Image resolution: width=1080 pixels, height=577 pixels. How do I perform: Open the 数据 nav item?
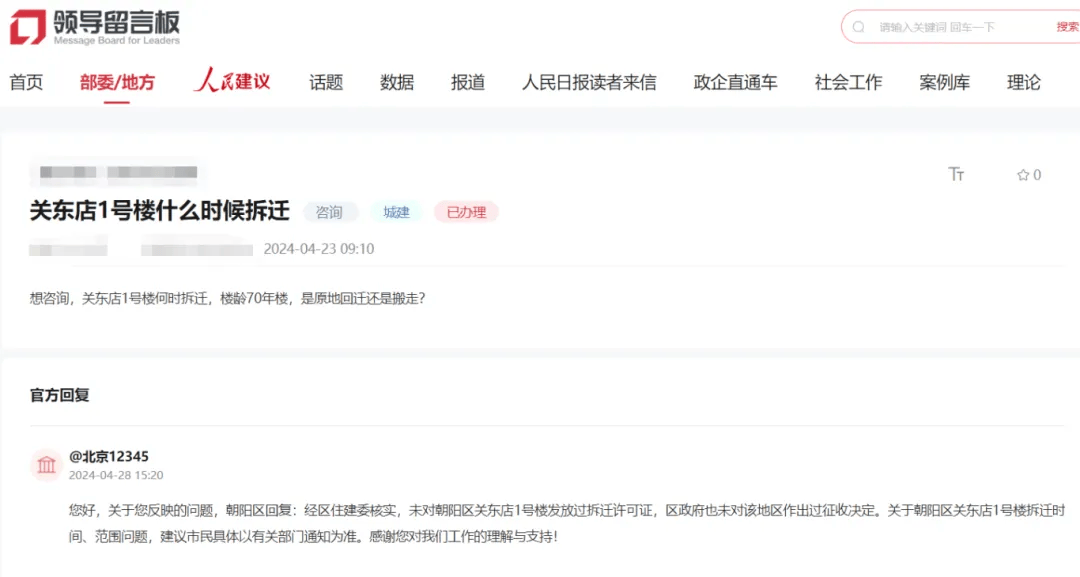click(x=397, y=83)
